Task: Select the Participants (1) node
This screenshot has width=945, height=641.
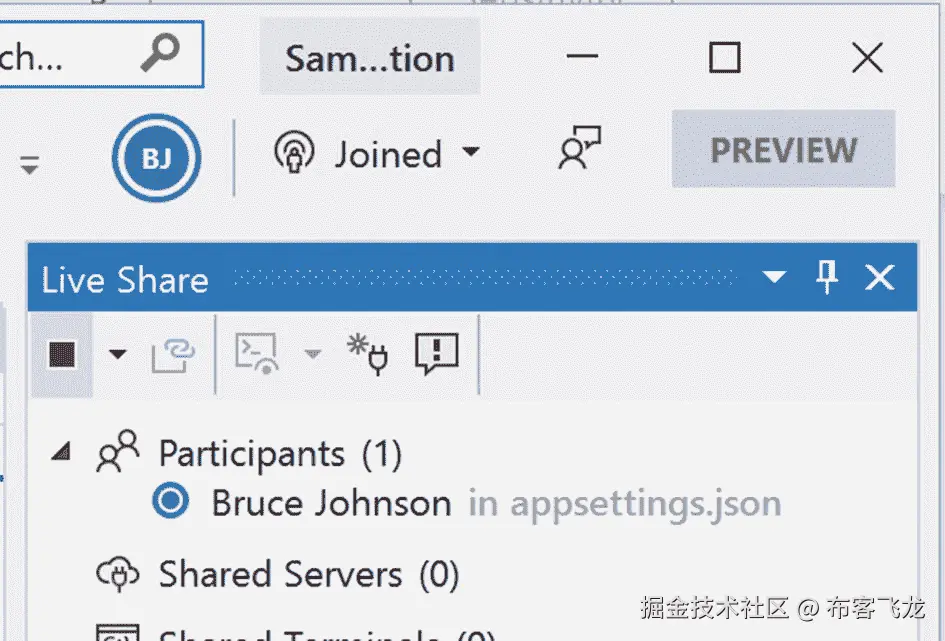Action: (x=280, y=454)
